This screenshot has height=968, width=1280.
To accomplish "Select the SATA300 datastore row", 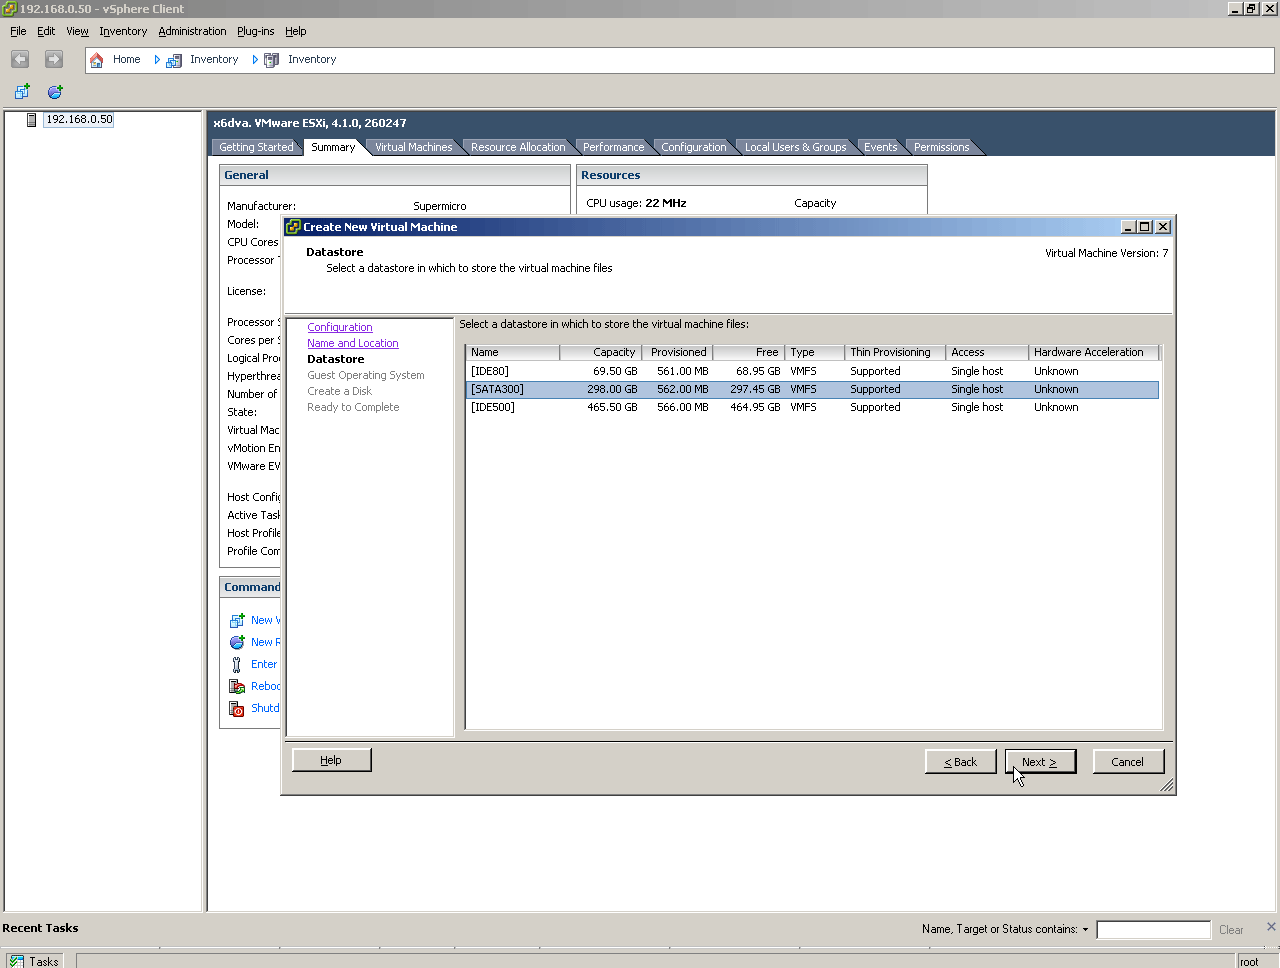I will point(812,389).
